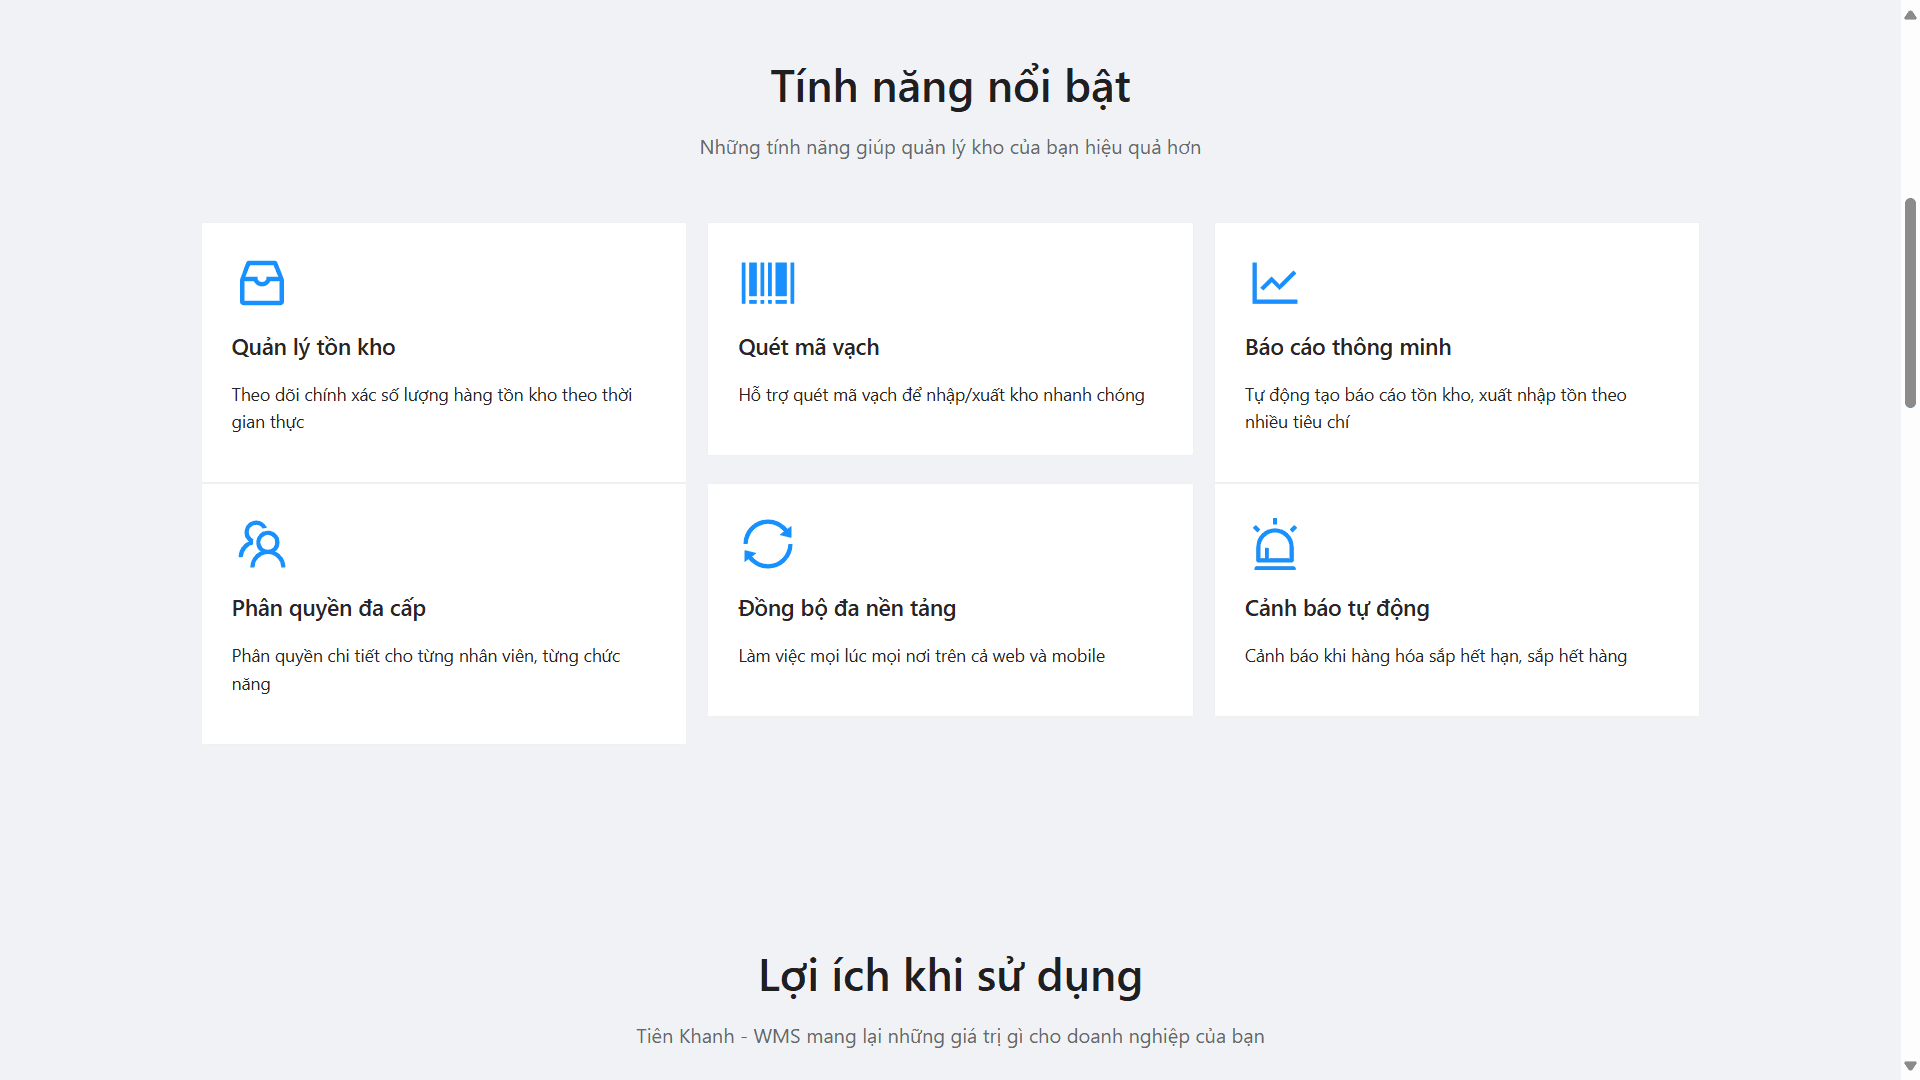Viewport: 1920px width, 1080px height.
Task: Select the Quét mã vạch heading
Action: 808,347
